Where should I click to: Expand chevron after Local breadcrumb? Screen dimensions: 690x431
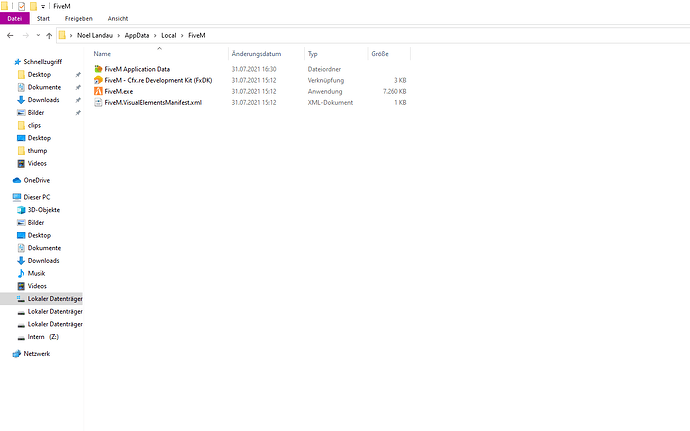(182, 35)
